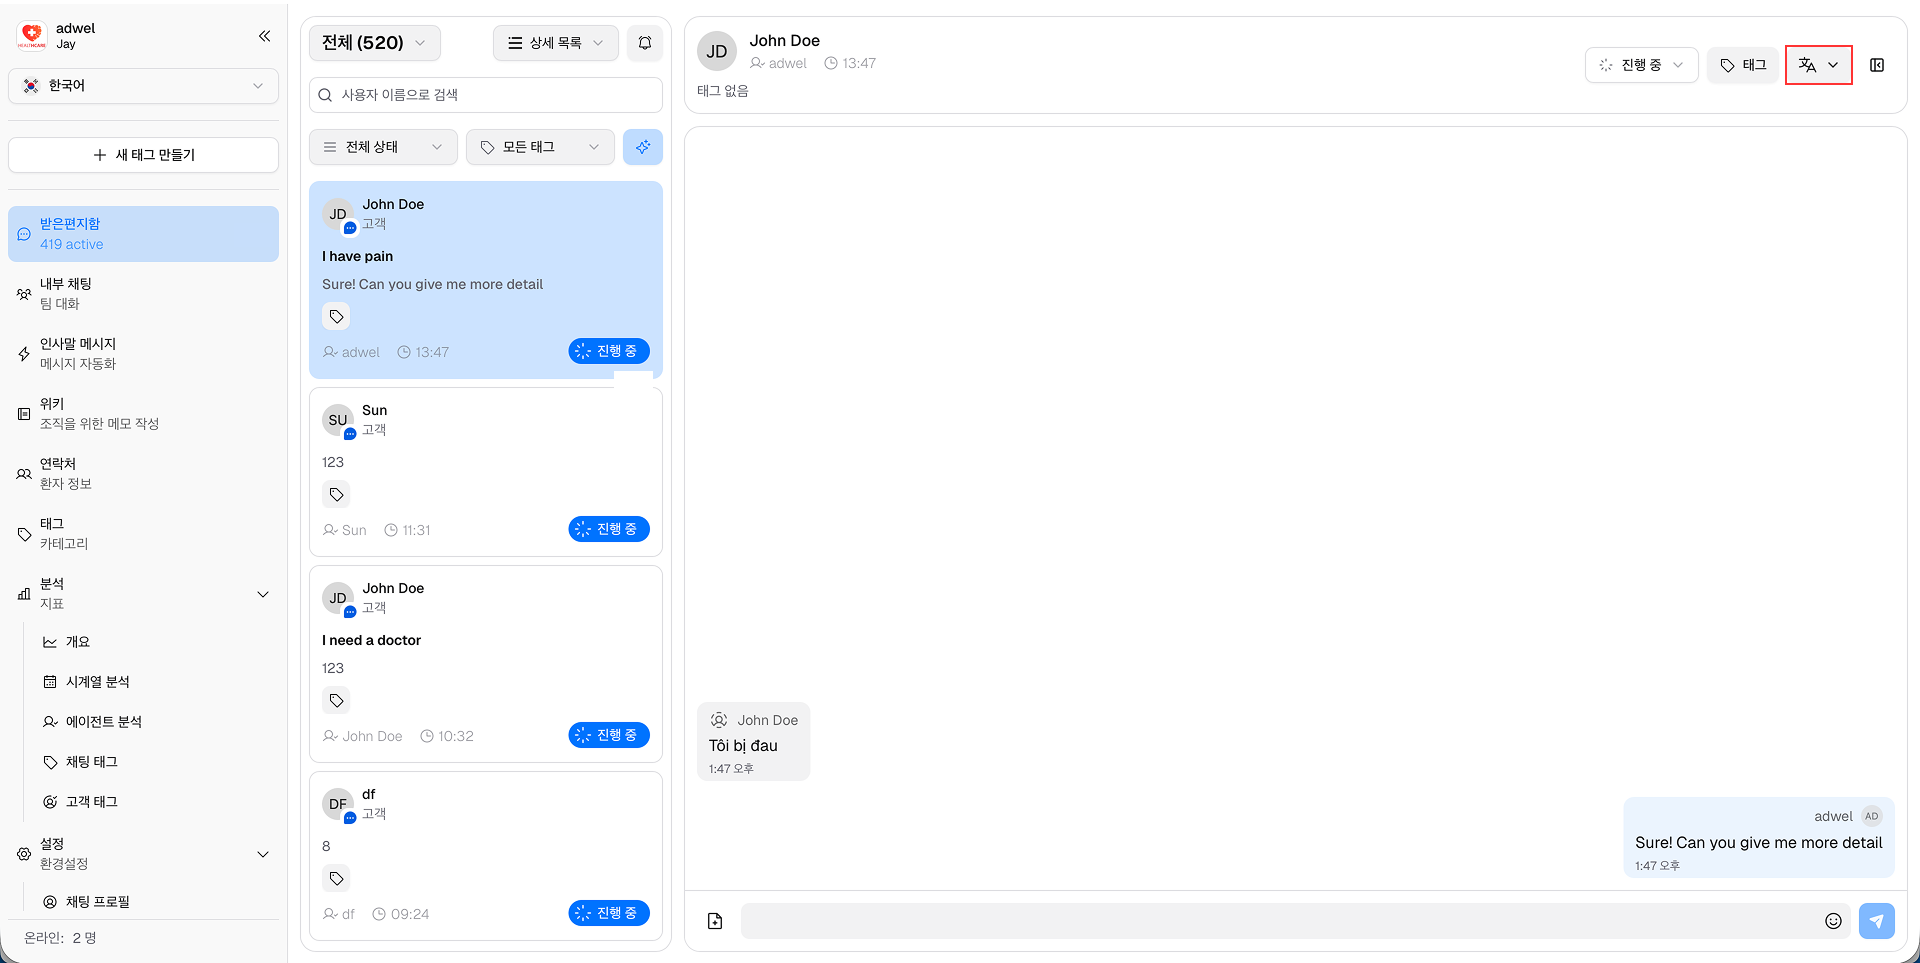The image size is (1920, 963).
Task: Open the 전체 상태 status filter dropdown
Action: coord(384,147)
